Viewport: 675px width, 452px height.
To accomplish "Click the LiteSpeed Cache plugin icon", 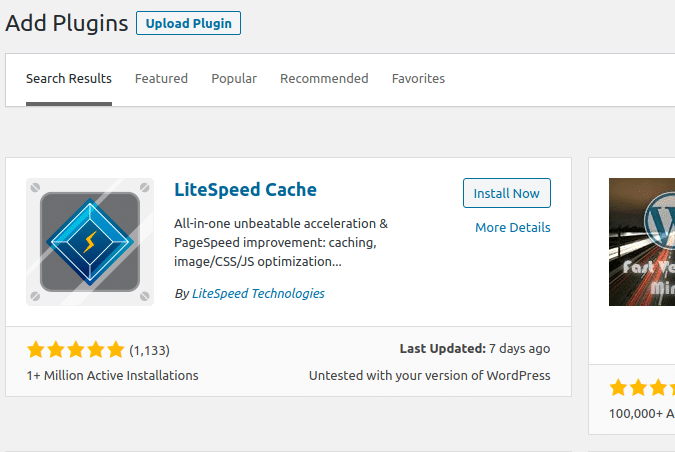I will (x=90, y=242).
